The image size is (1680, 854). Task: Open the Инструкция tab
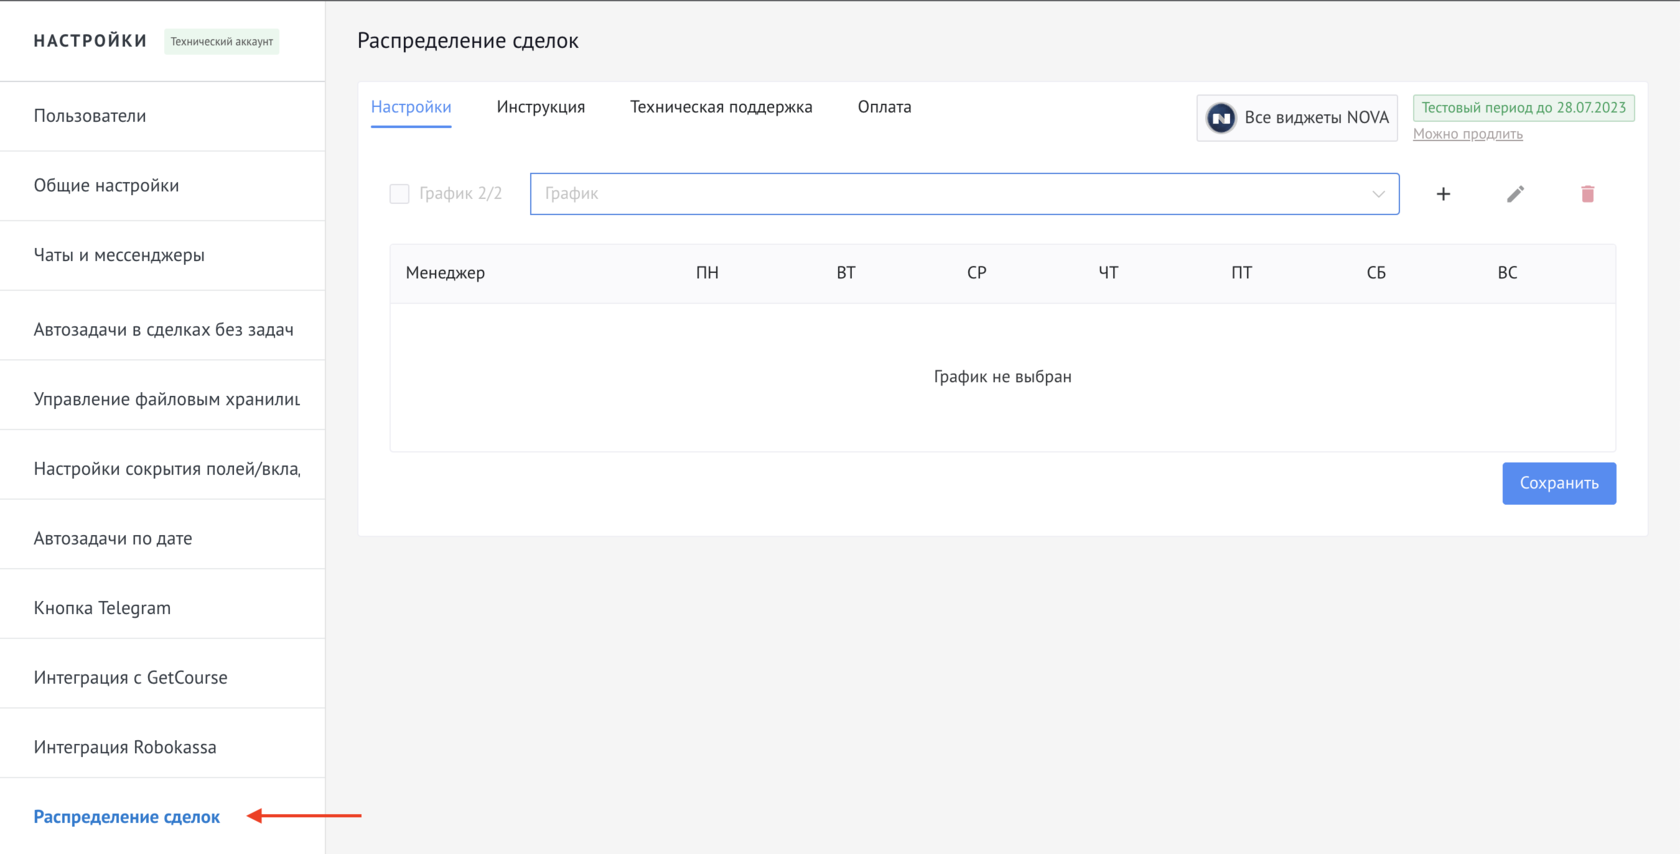[541, 107]
